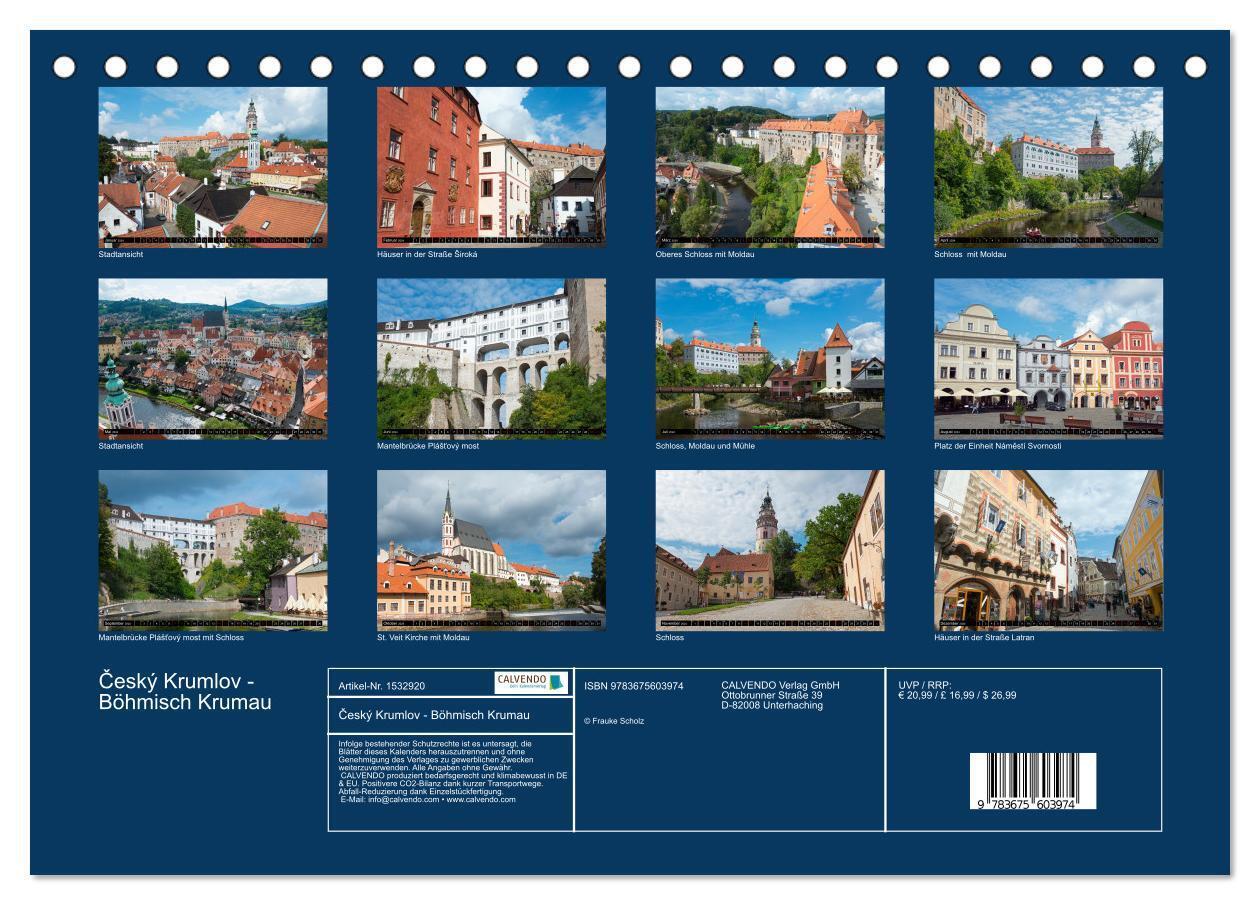Image resolution: width=1260 pixels, height=905 pixels.
Task: Select the 'Häuser in der Straße Latran' photo
Action: [x=1048, y=550]
